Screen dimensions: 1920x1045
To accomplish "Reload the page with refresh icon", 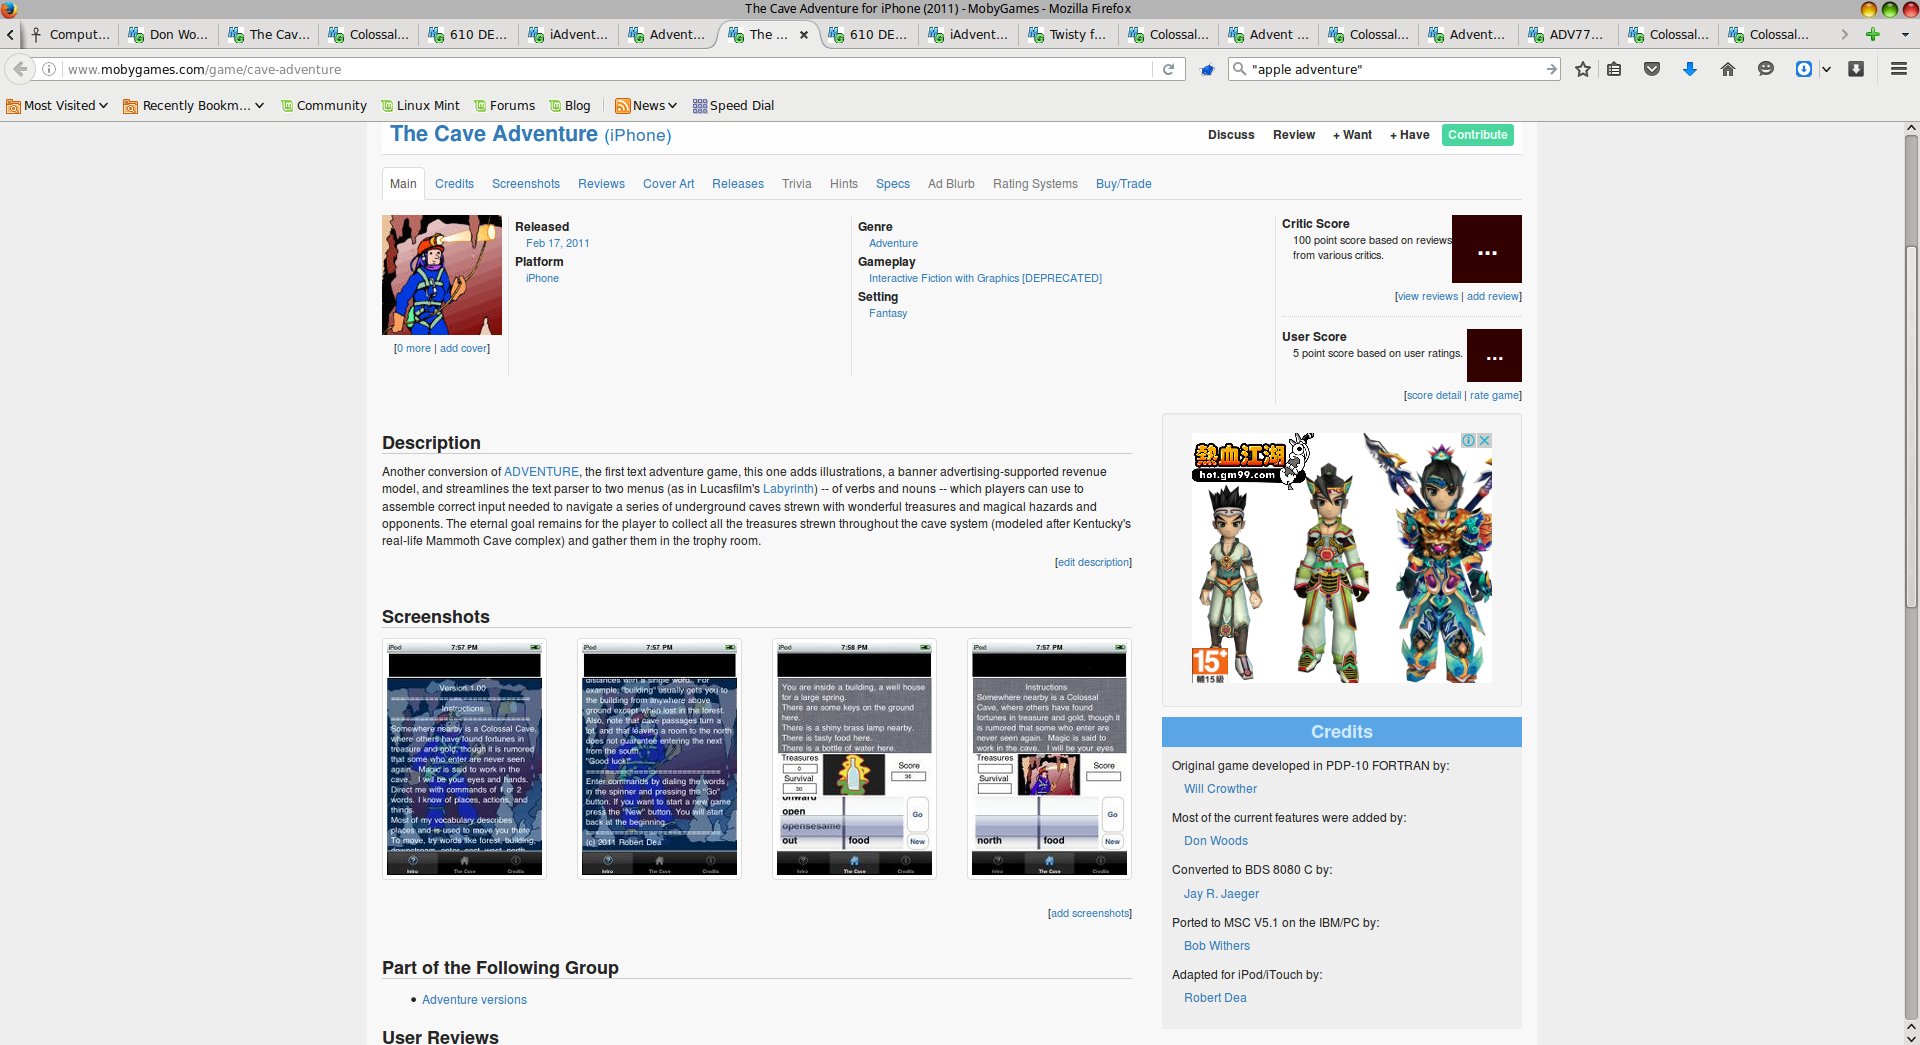I will tap(1168, 69).
